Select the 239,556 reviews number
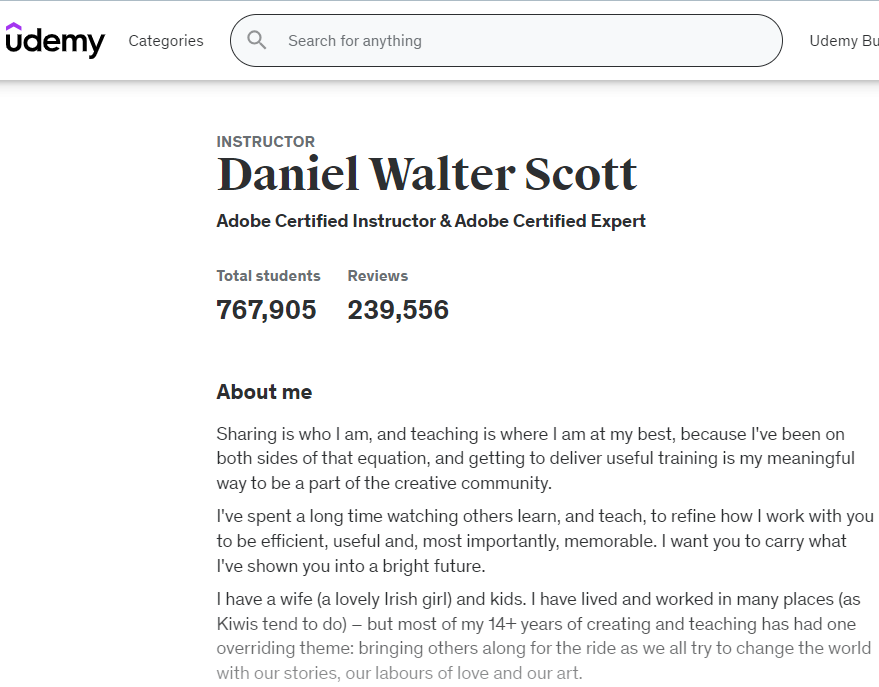This screenshot has height=687, width=879. (x=398, y=310)
